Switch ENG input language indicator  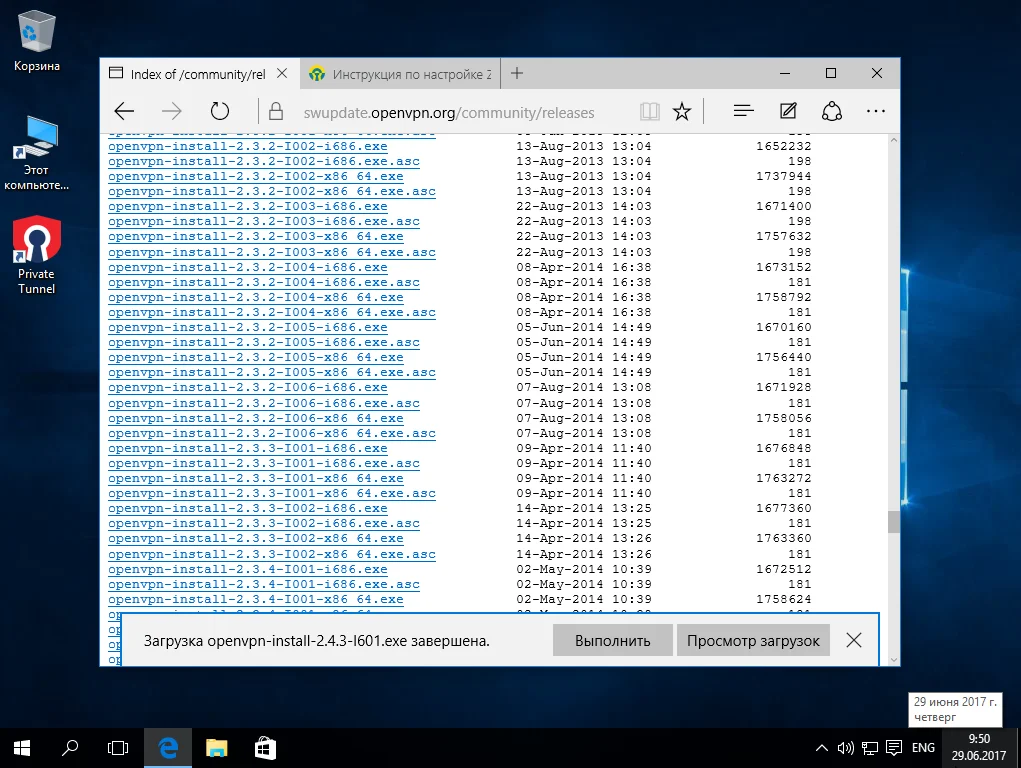[923, 748]
